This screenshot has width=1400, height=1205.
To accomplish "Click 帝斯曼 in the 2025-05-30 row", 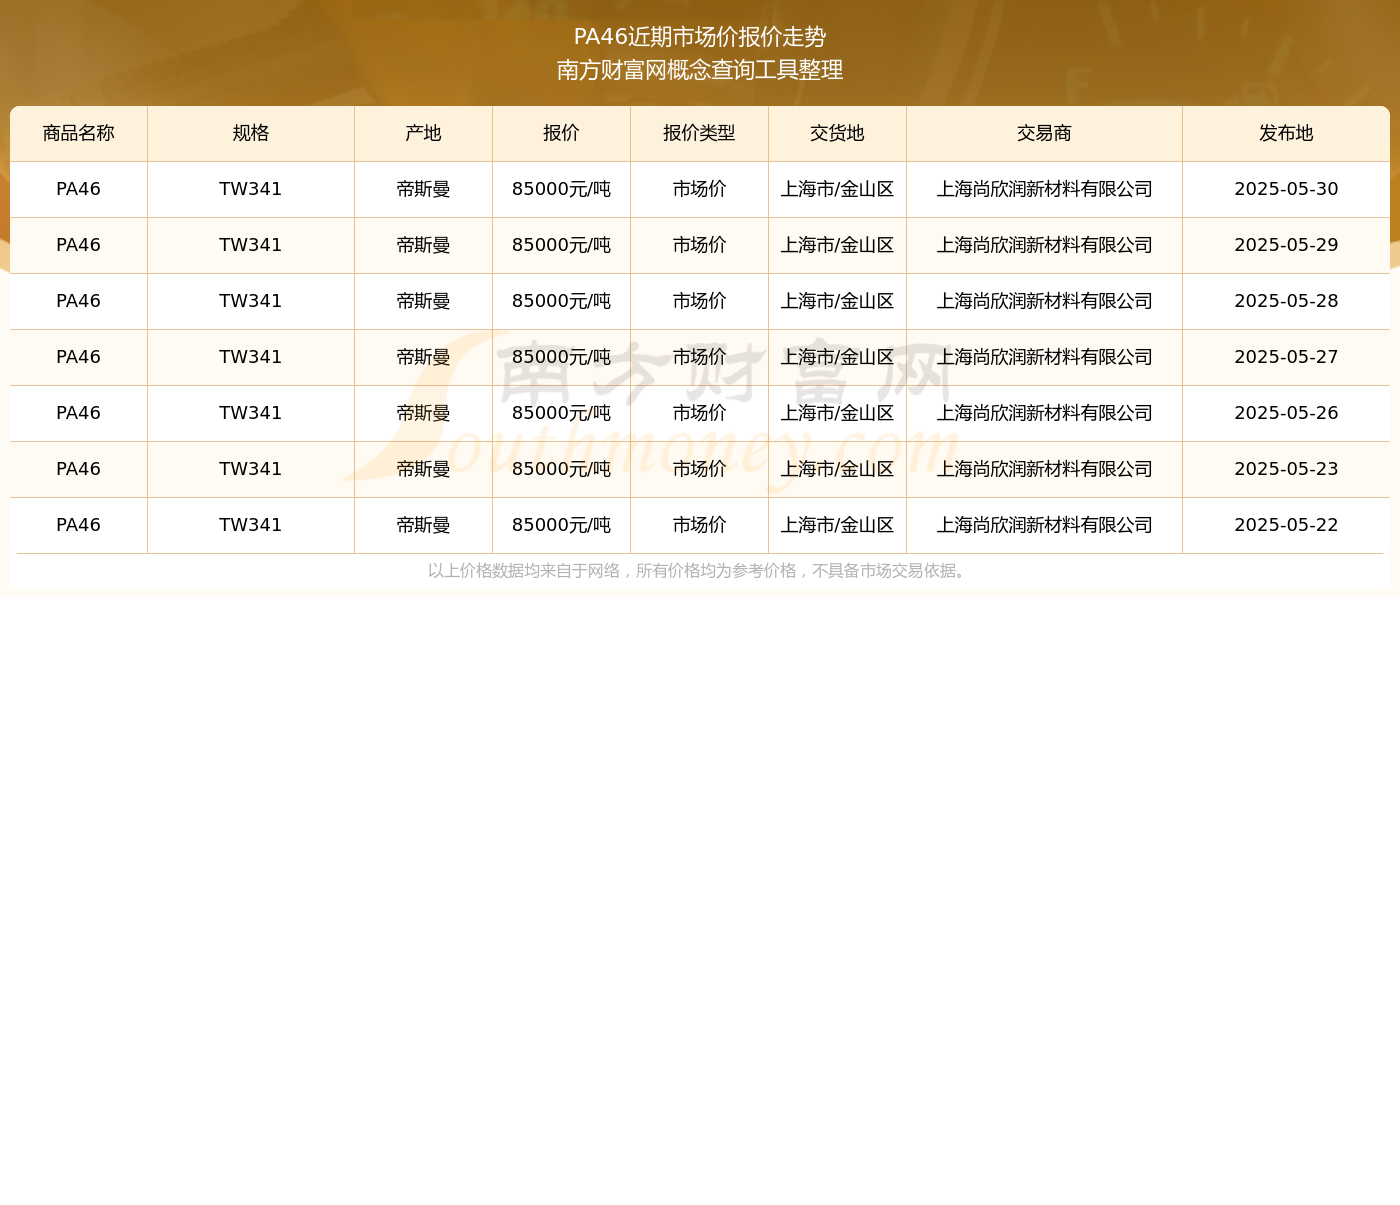I will tap(423, 189).
